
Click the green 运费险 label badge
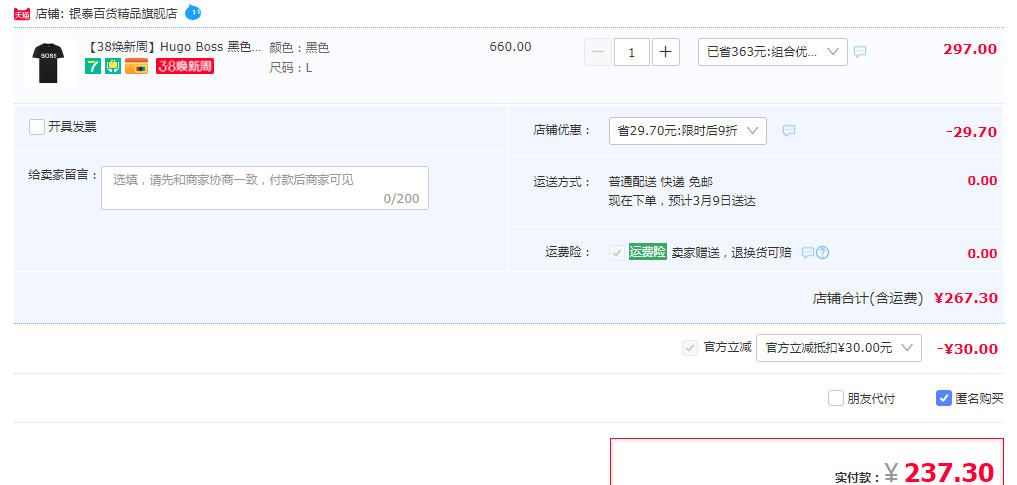(x=648, y=253)
